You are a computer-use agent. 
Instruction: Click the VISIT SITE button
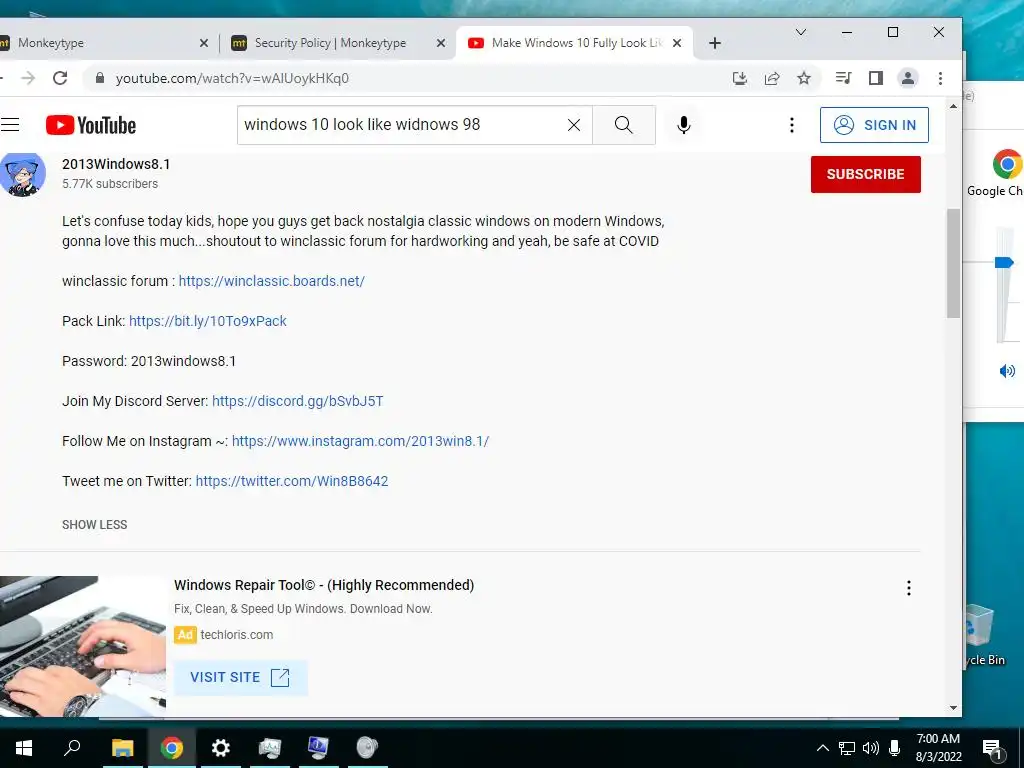click(x=240, y=677)
